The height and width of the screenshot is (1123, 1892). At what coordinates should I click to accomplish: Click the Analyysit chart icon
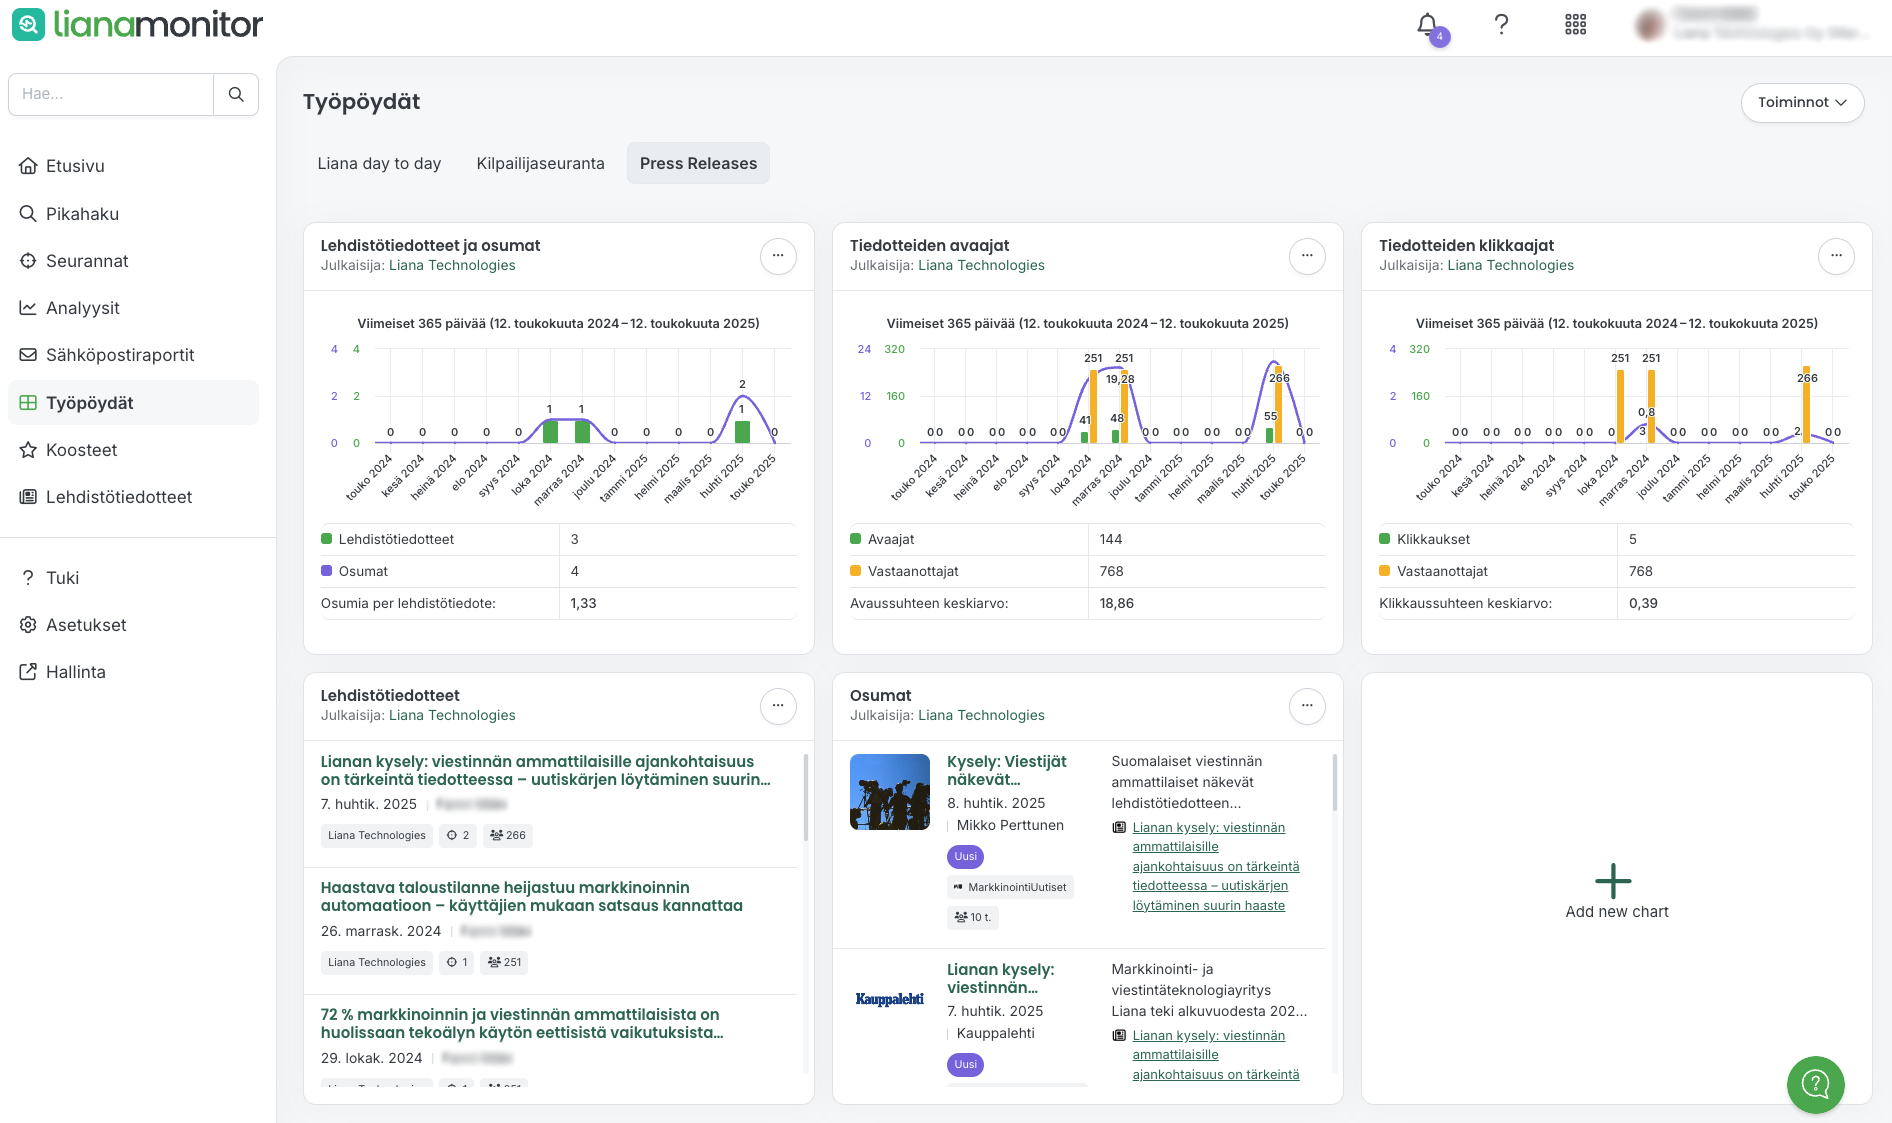coord(28,308)
